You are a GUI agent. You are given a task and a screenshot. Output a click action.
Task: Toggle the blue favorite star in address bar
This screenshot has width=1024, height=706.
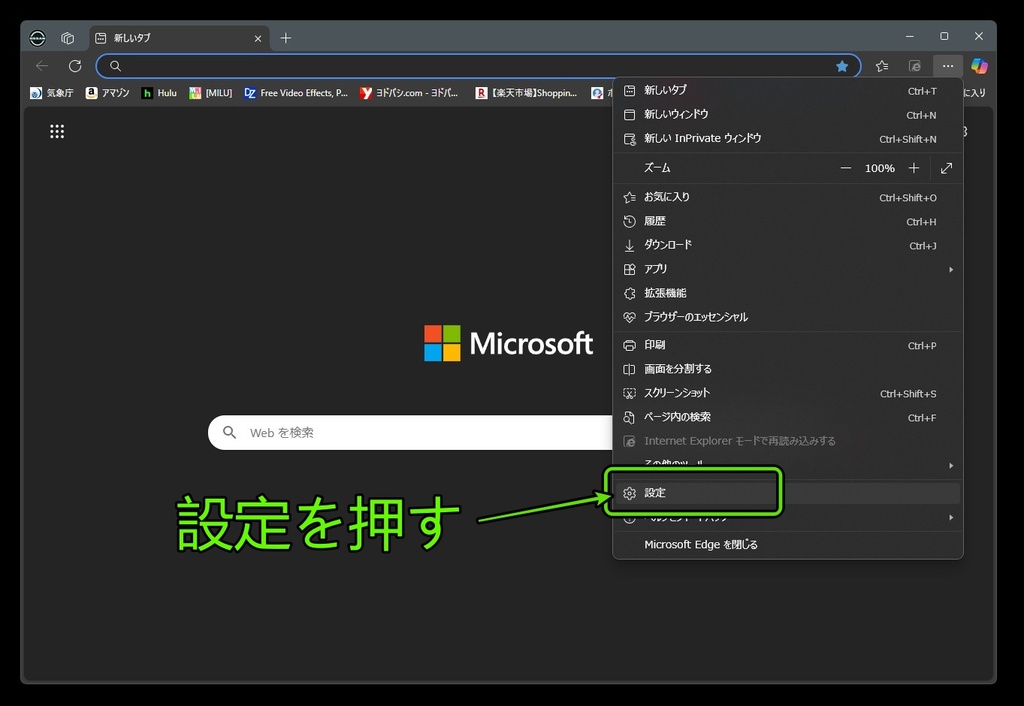[x=842, y=66]
